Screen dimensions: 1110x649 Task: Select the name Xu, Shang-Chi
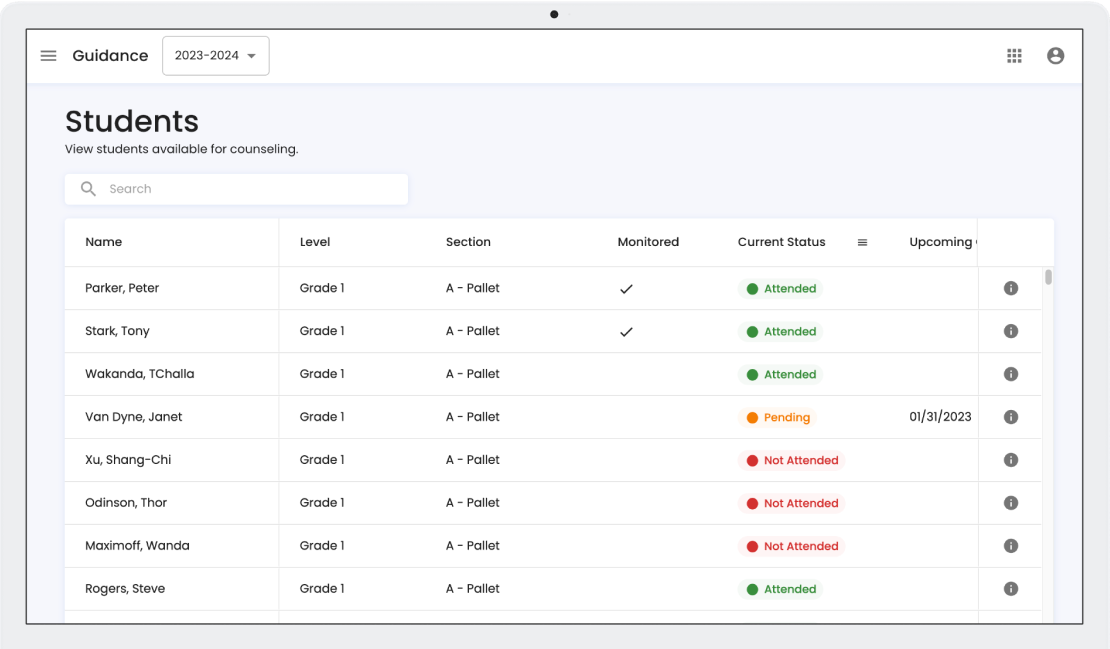point(128,460)
